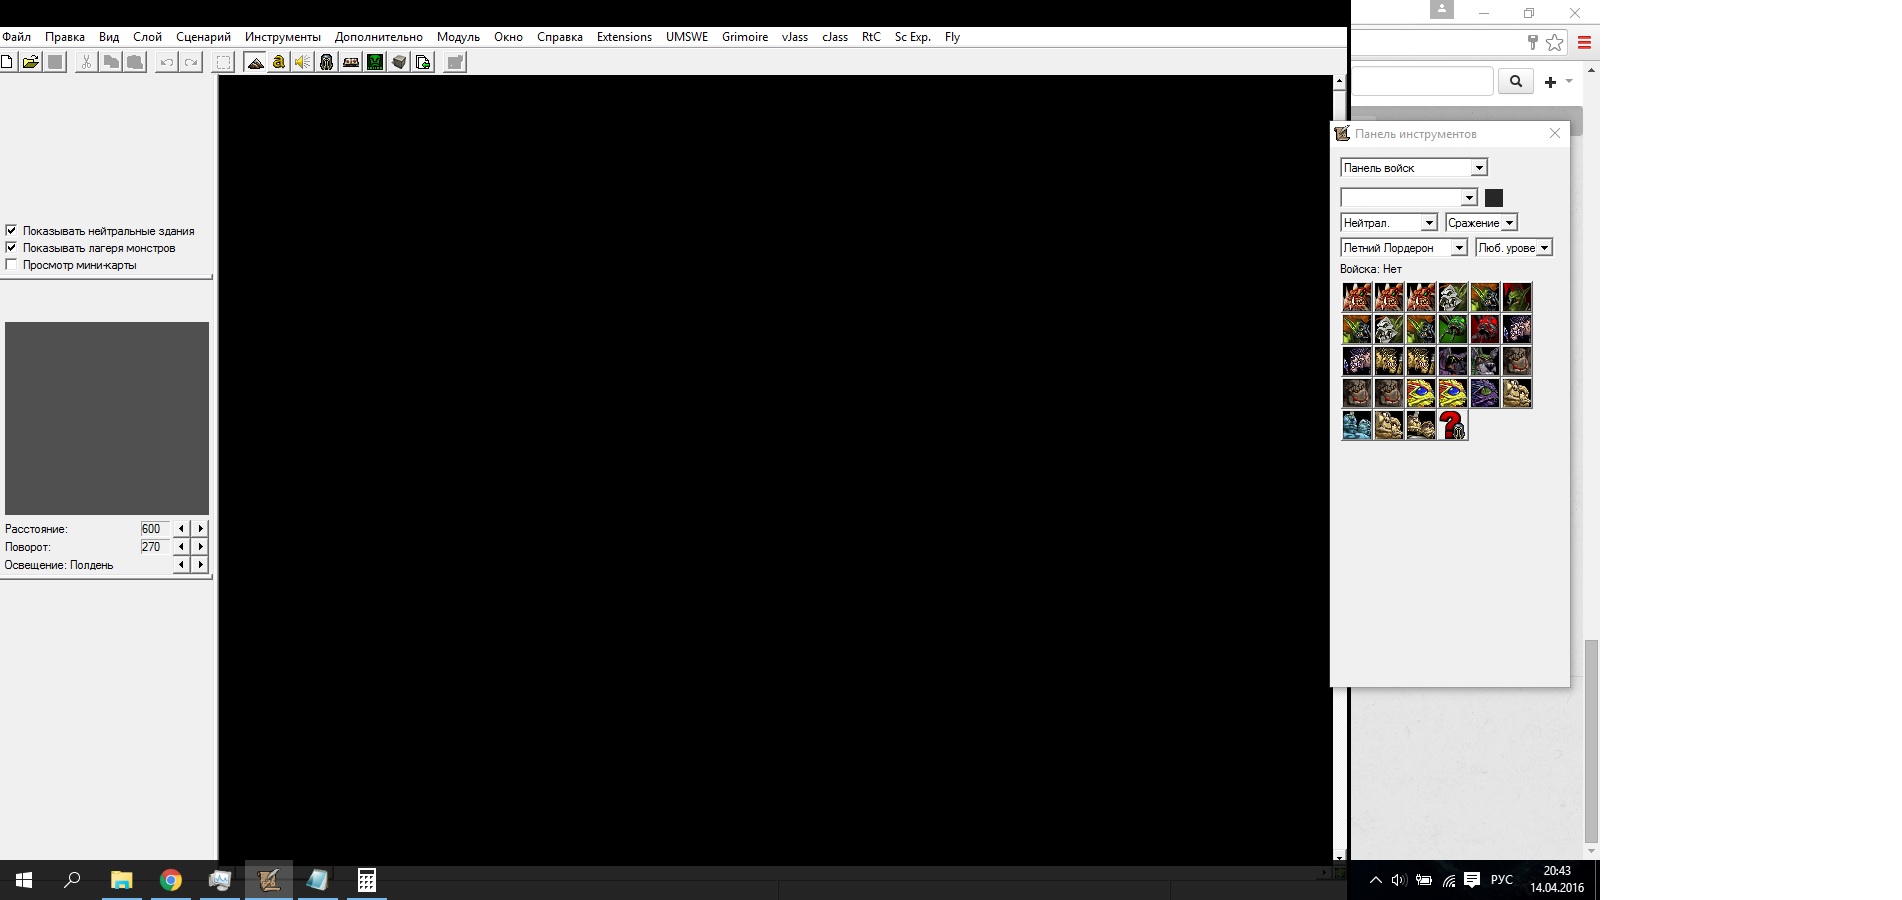Decrease Расстояние with the left arrow
The width and height of the screenshot is (1902, 900).
pos(181,528)
